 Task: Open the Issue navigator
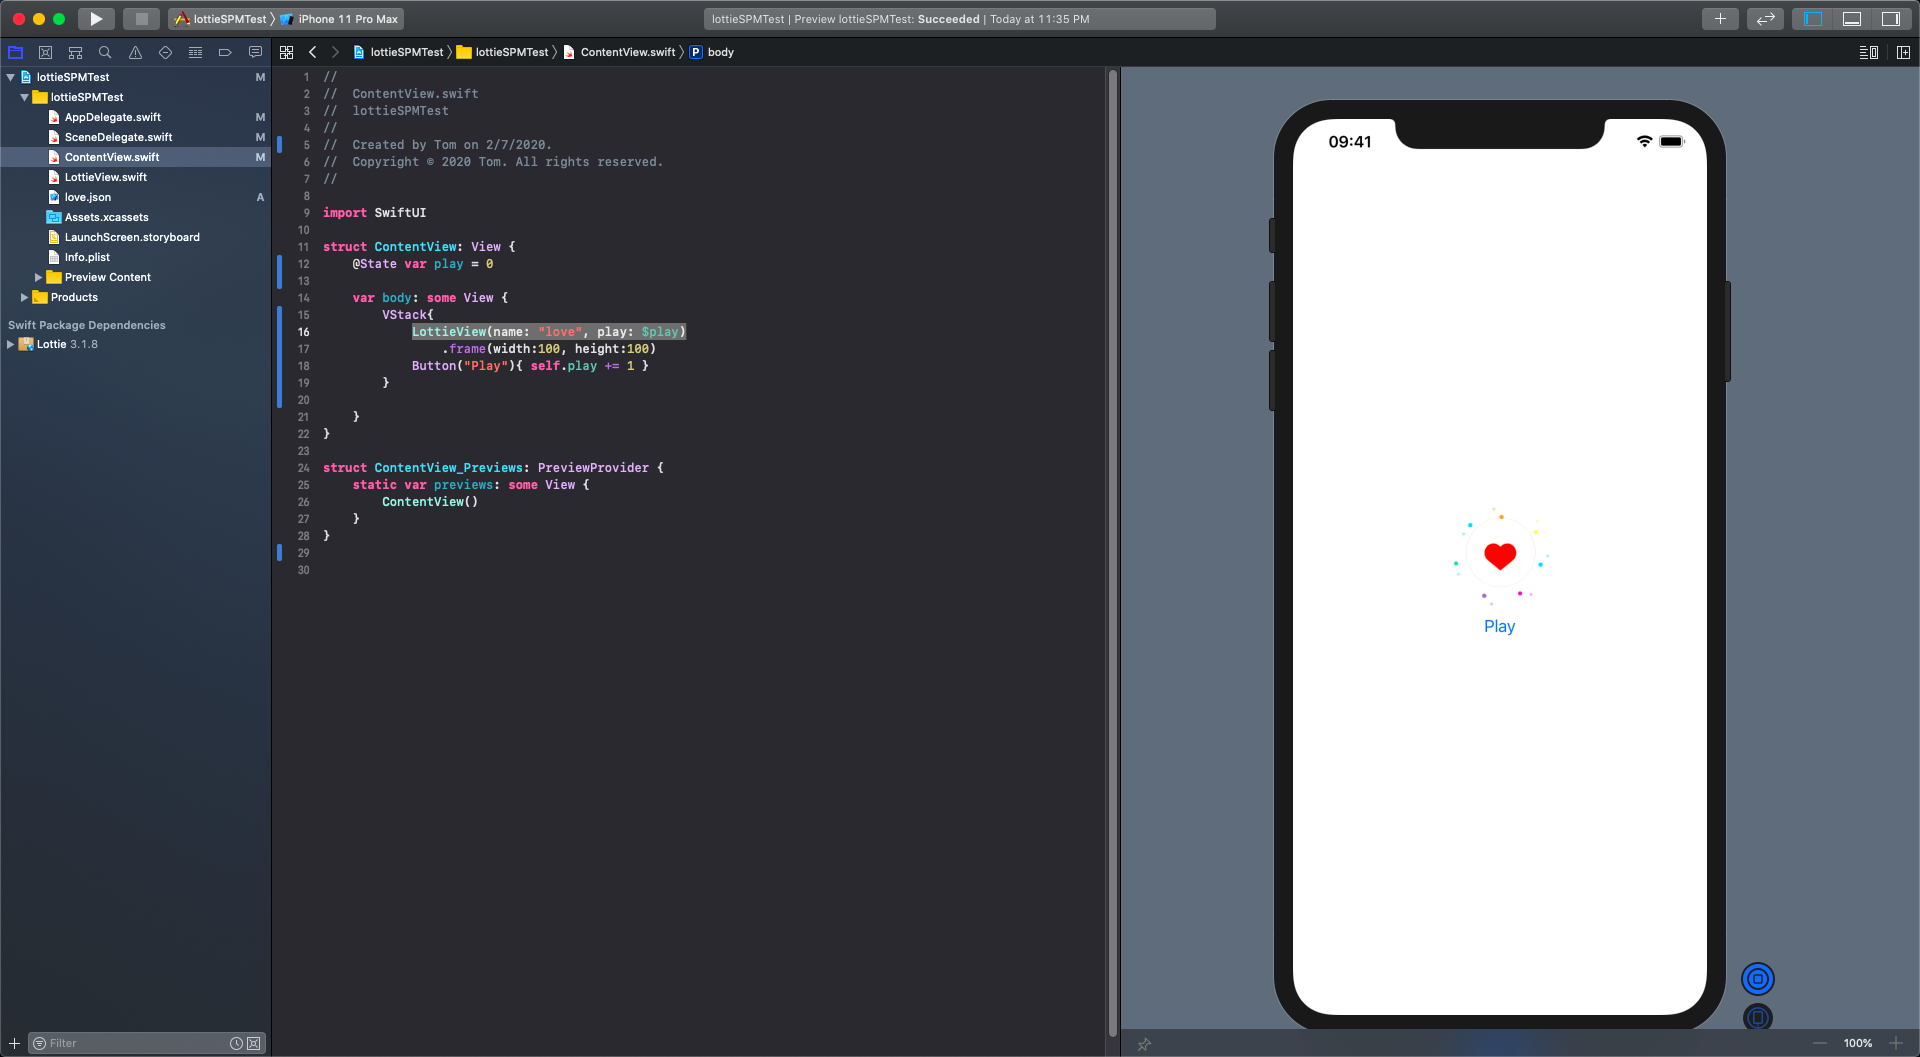(x=135, y=52)
